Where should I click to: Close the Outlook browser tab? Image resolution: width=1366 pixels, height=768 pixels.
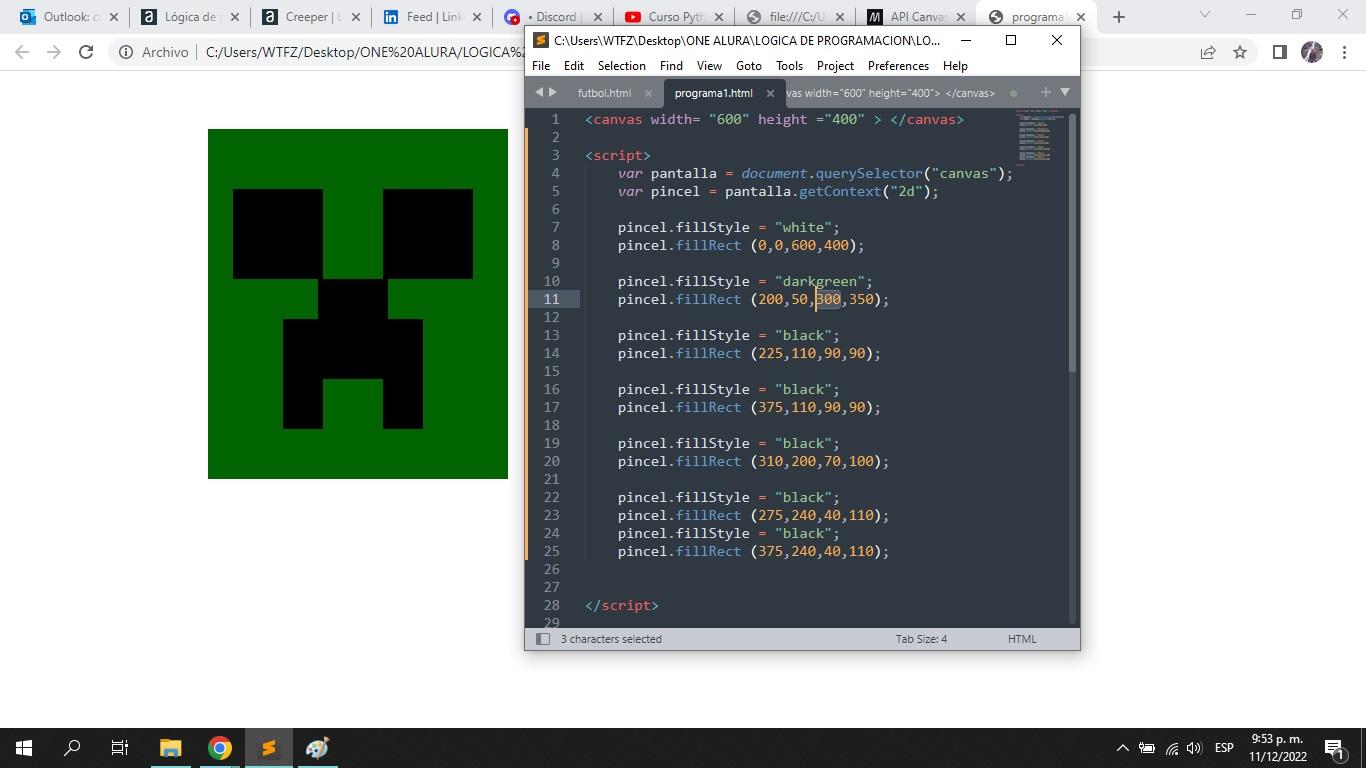tap(114, 17)
